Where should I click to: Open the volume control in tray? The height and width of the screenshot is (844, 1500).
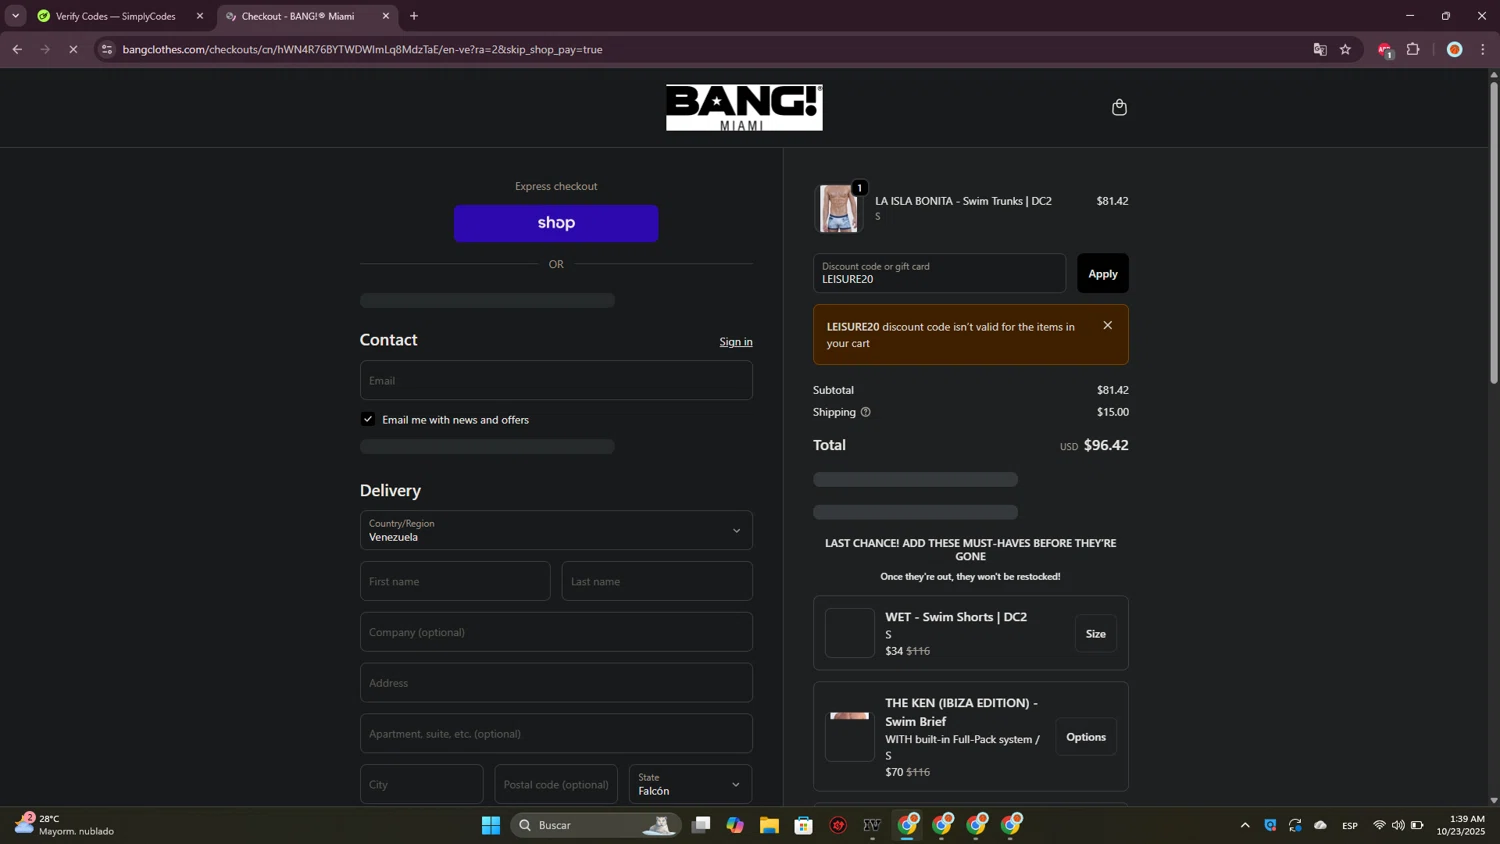(1398, 825)
